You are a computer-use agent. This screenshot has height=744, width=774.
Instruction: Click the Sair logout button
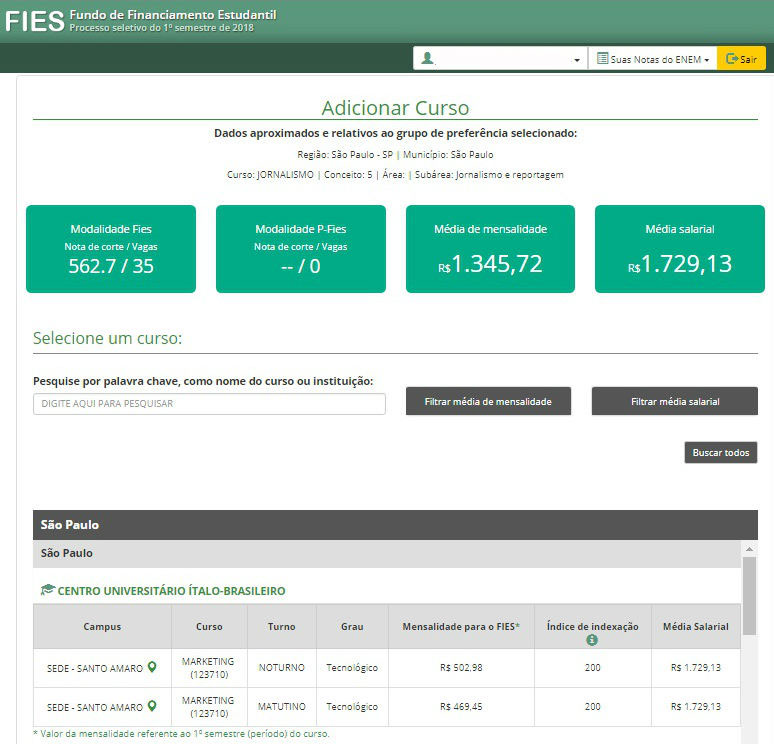[741, 59]
